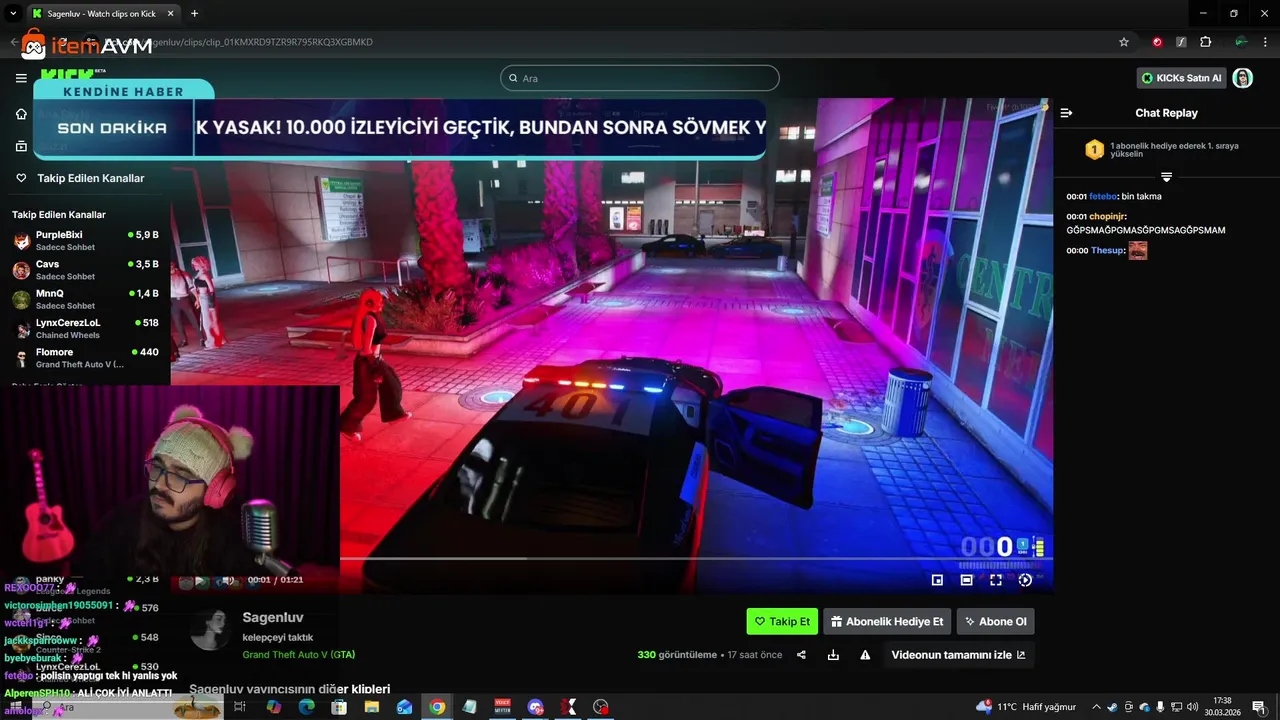
Task: Collapse the Chat Replay panel
Action: (x=1066, y=113)
